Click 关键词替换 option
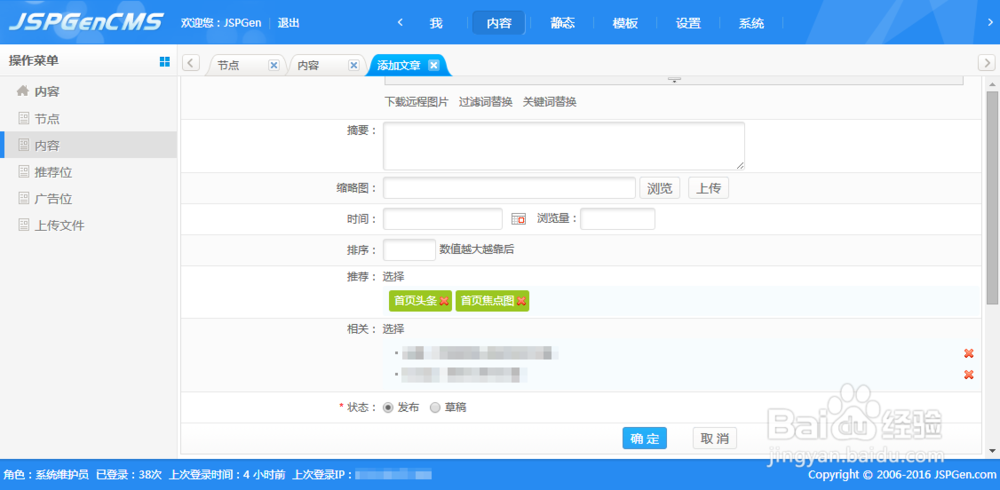 click(550, 102)
